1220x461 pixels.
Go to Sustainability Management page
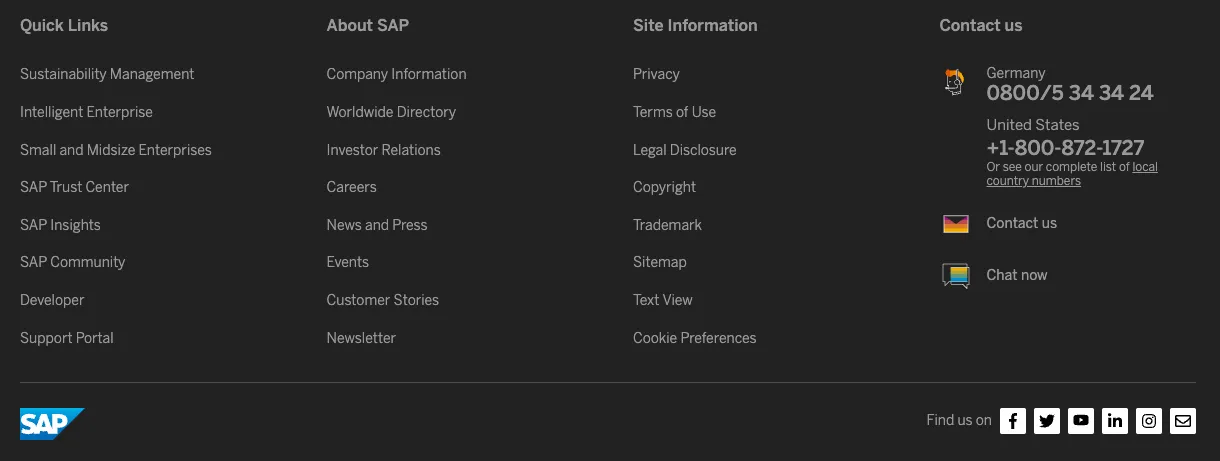(107, 74)
